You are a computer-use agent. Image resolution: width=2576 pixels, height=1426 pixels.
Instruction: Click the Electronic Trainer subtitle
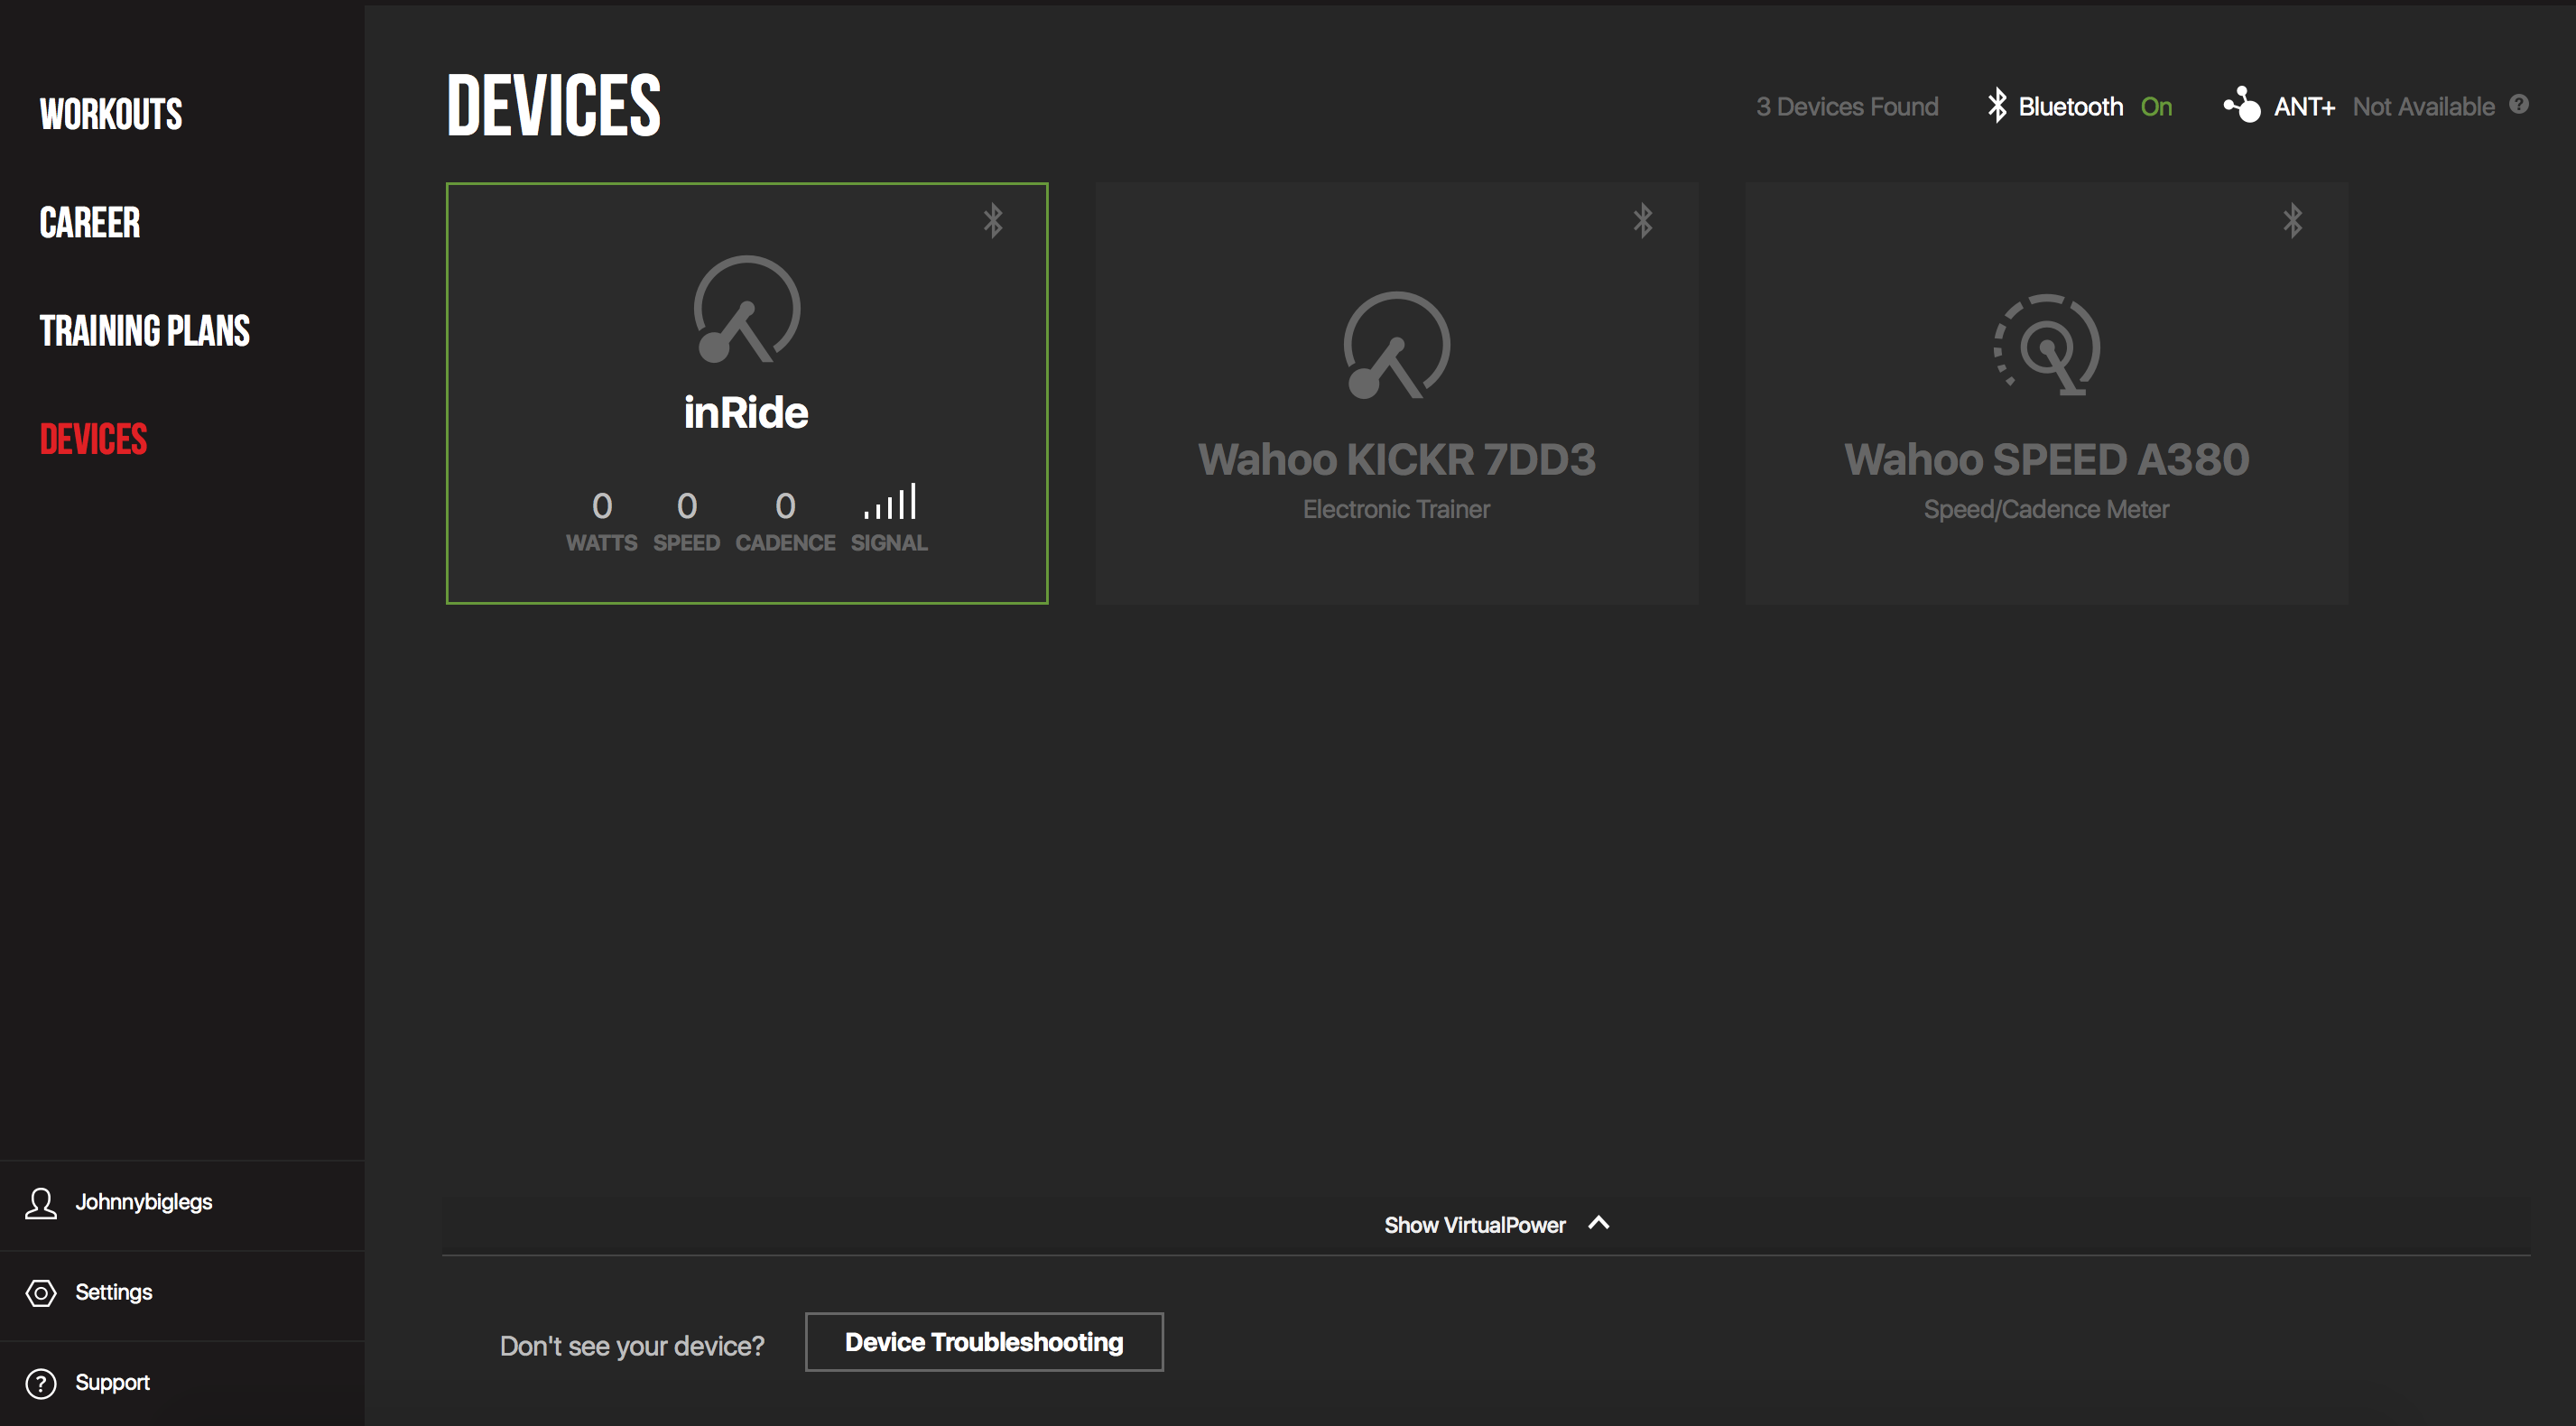point(1396,509)
